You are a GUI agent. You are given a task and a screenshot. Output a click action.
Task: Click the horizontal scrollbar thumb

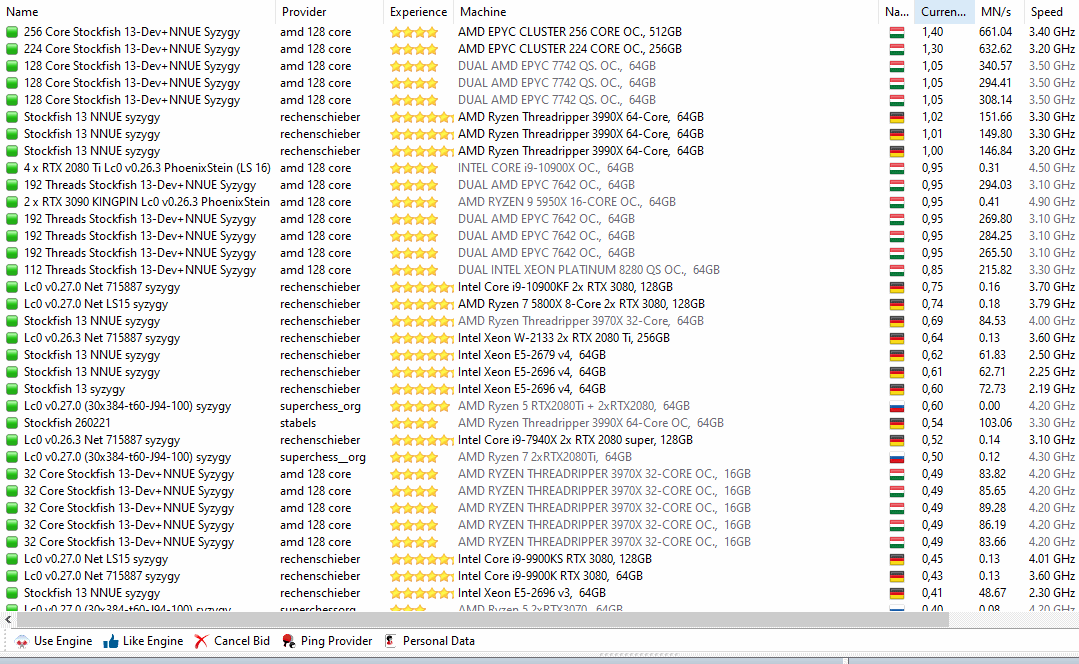coord(482,619)
